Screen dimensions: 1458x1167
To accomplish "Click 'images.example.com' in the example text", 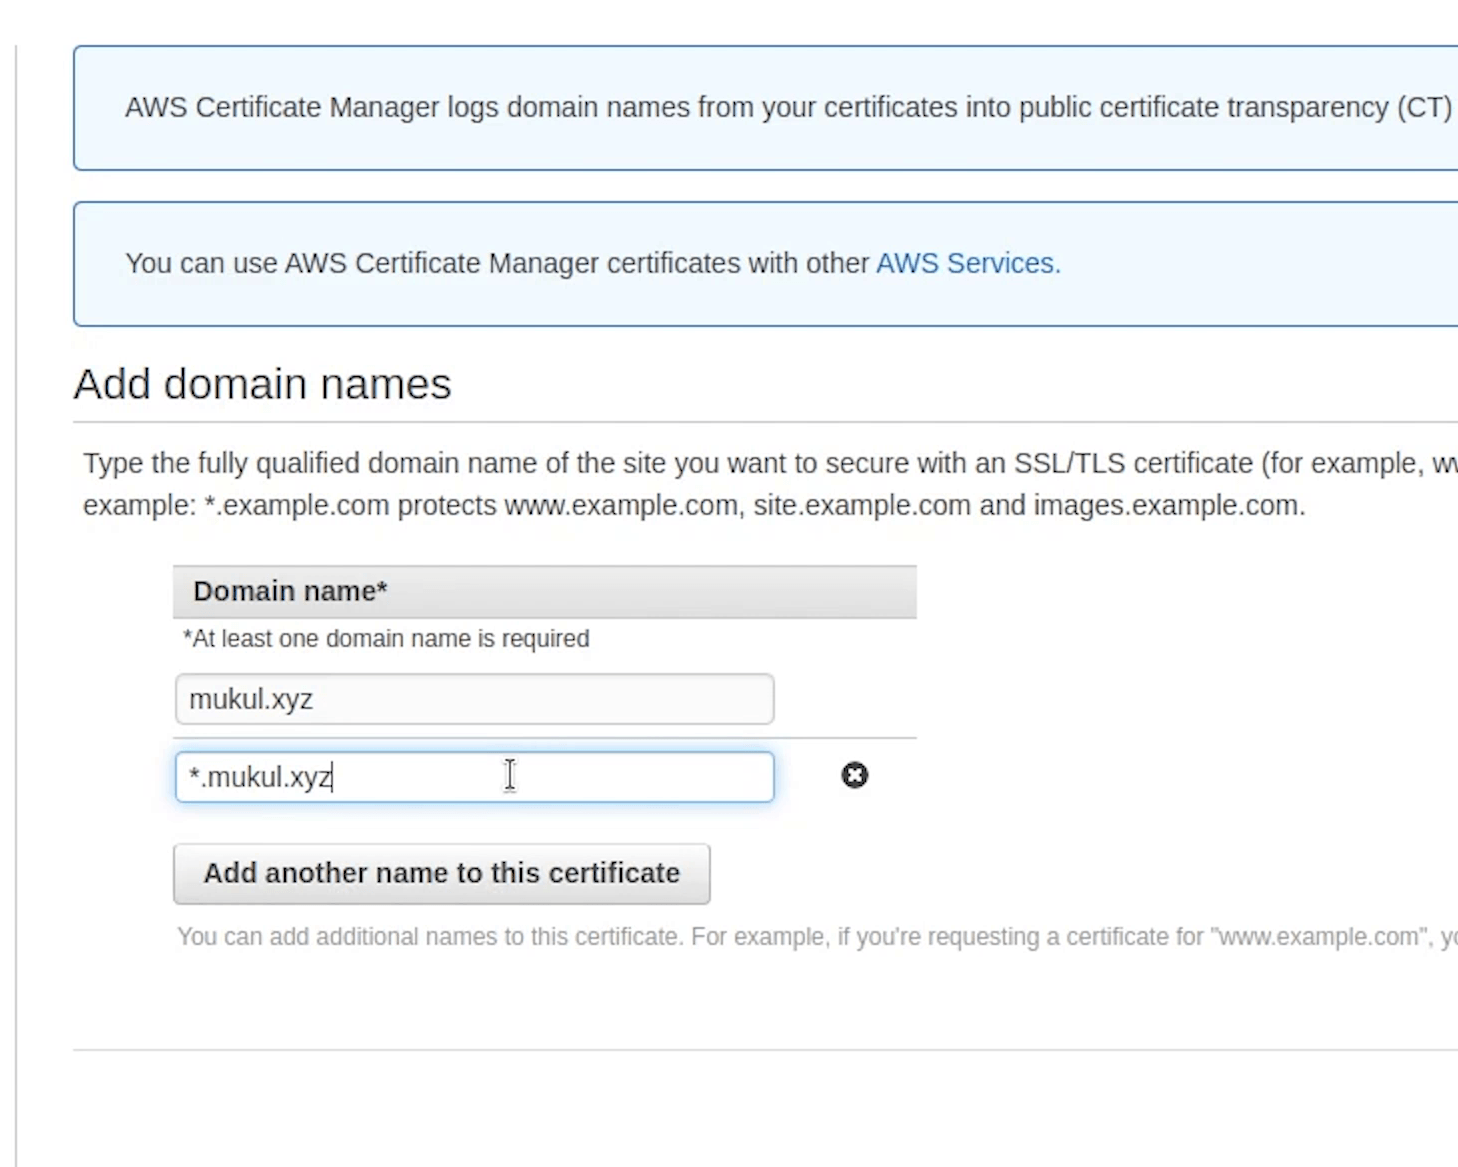I will [x=1168, y=506].
